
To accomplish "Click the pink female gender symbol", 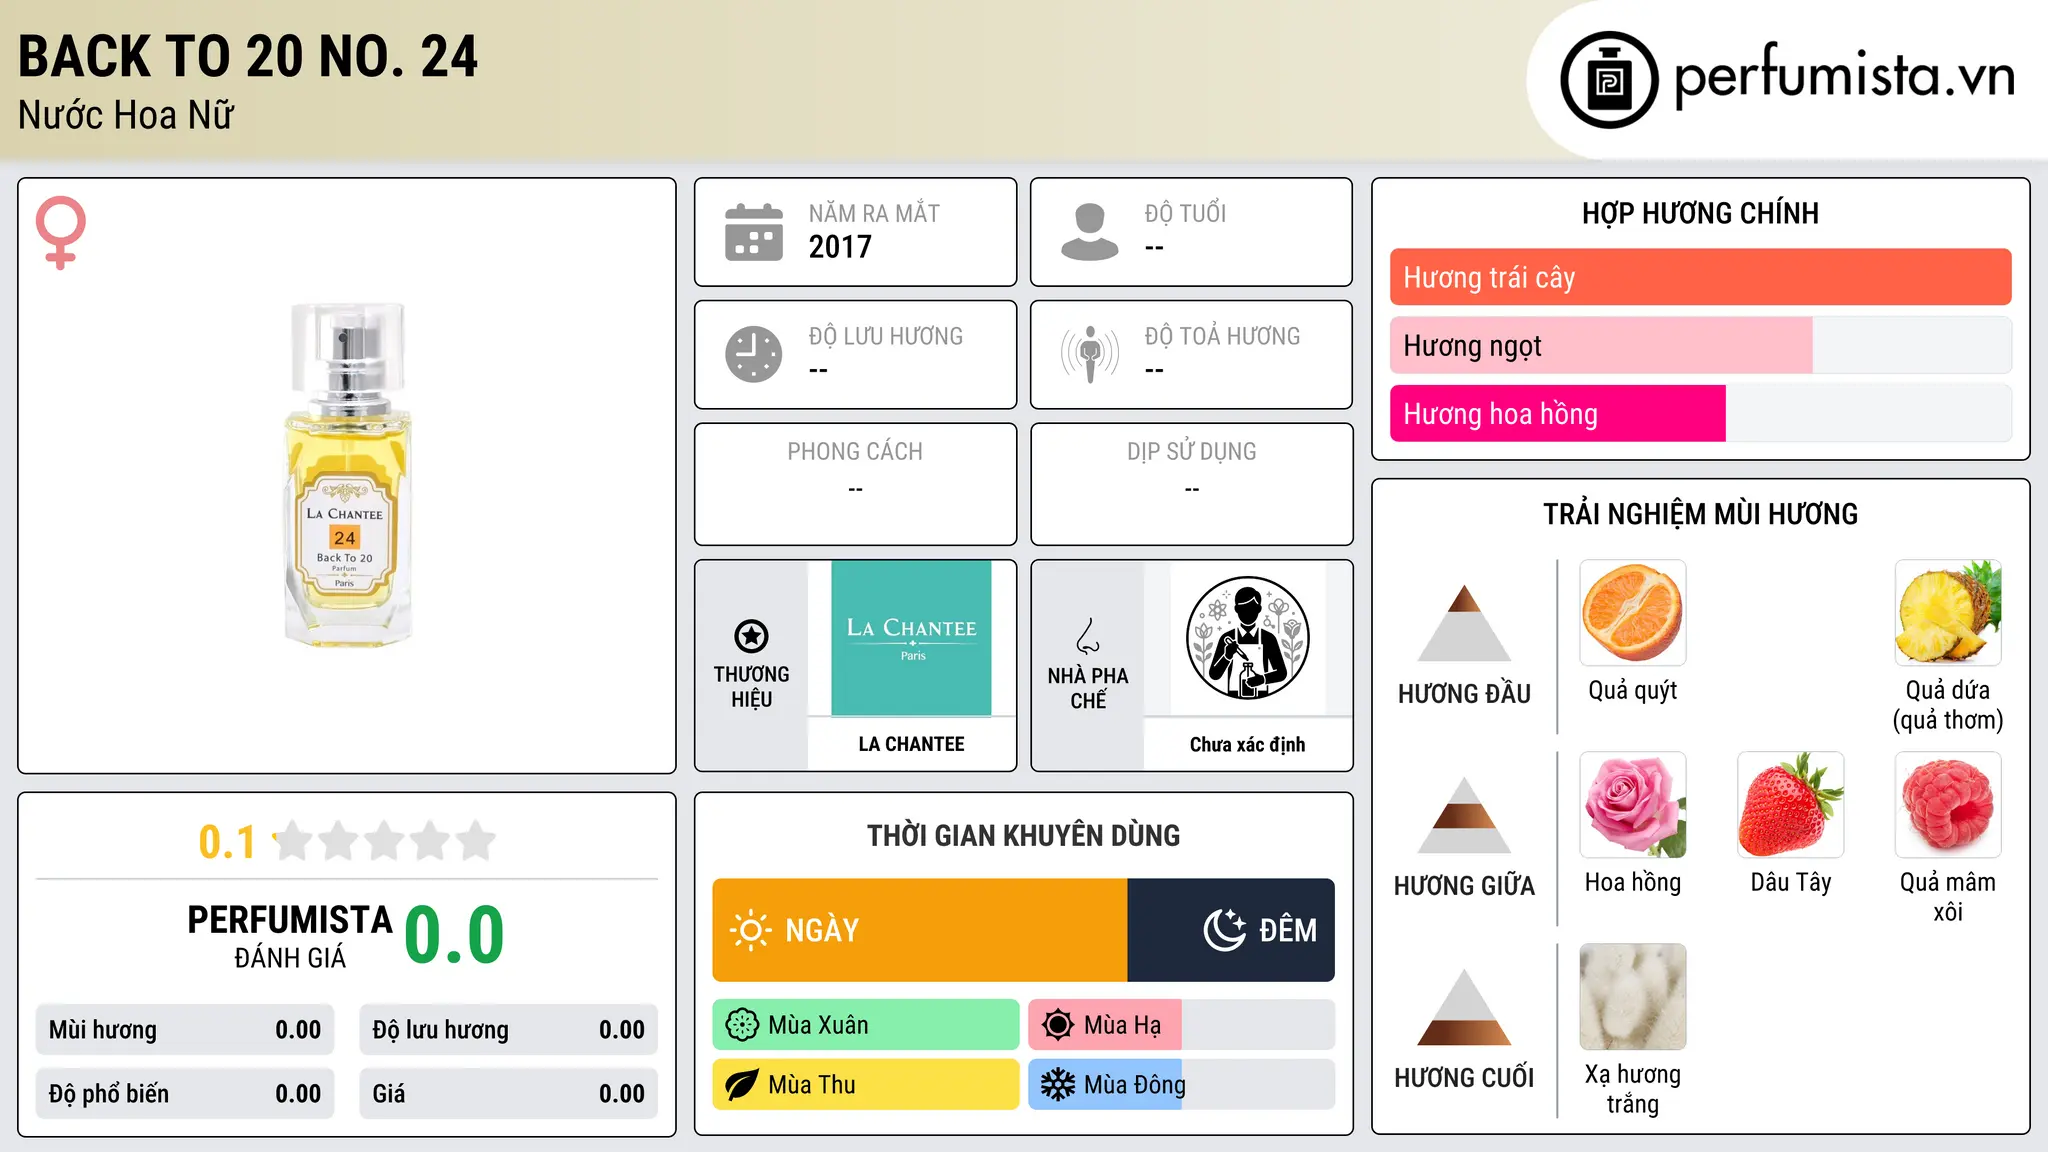I will click(60, 233).
